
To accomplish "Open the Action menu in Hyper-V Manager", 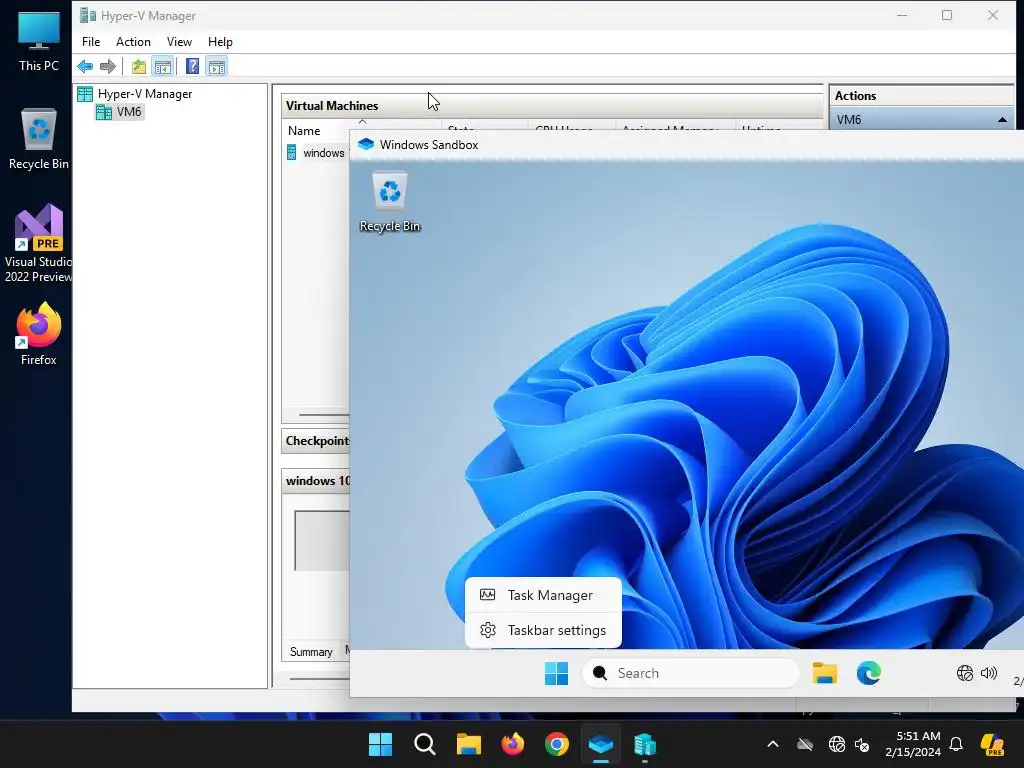I will coord(133,42).
